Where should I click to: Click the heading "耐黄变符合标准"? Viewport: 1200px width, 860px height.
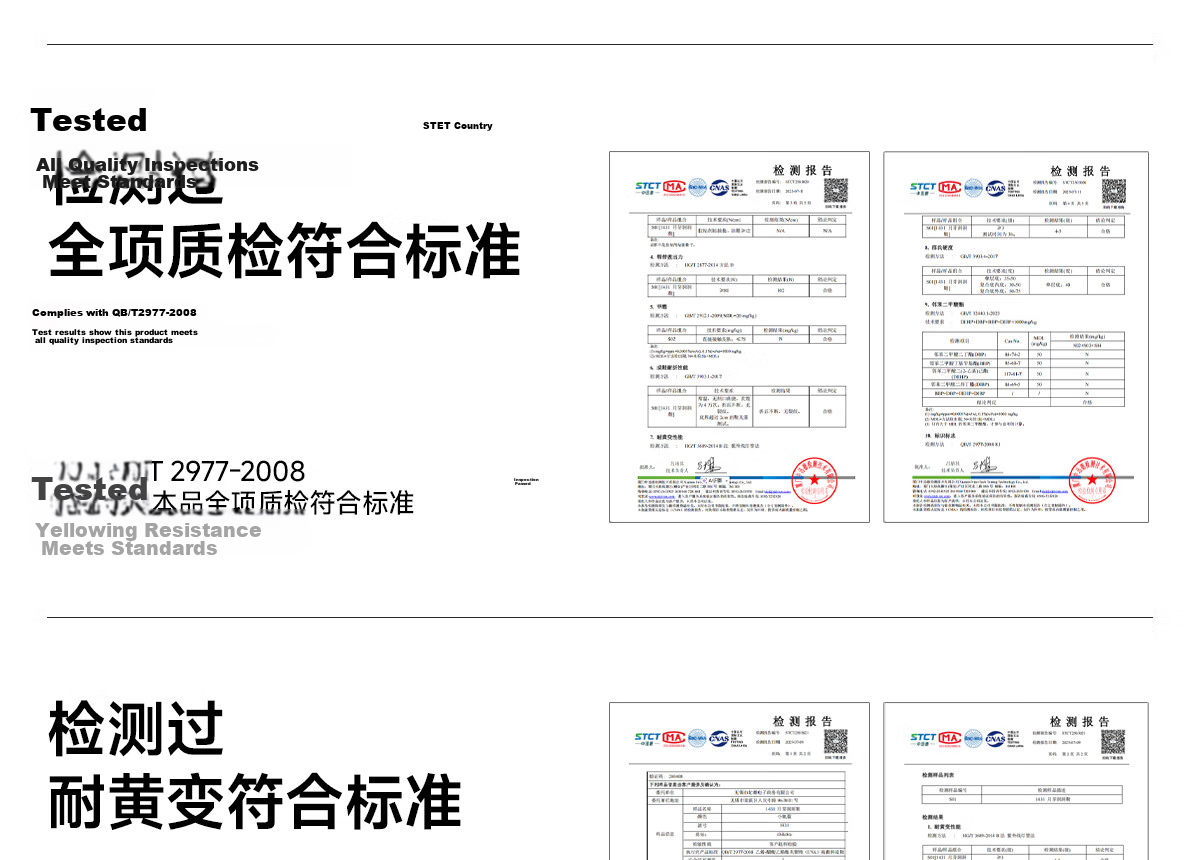[x=255, y=803]
